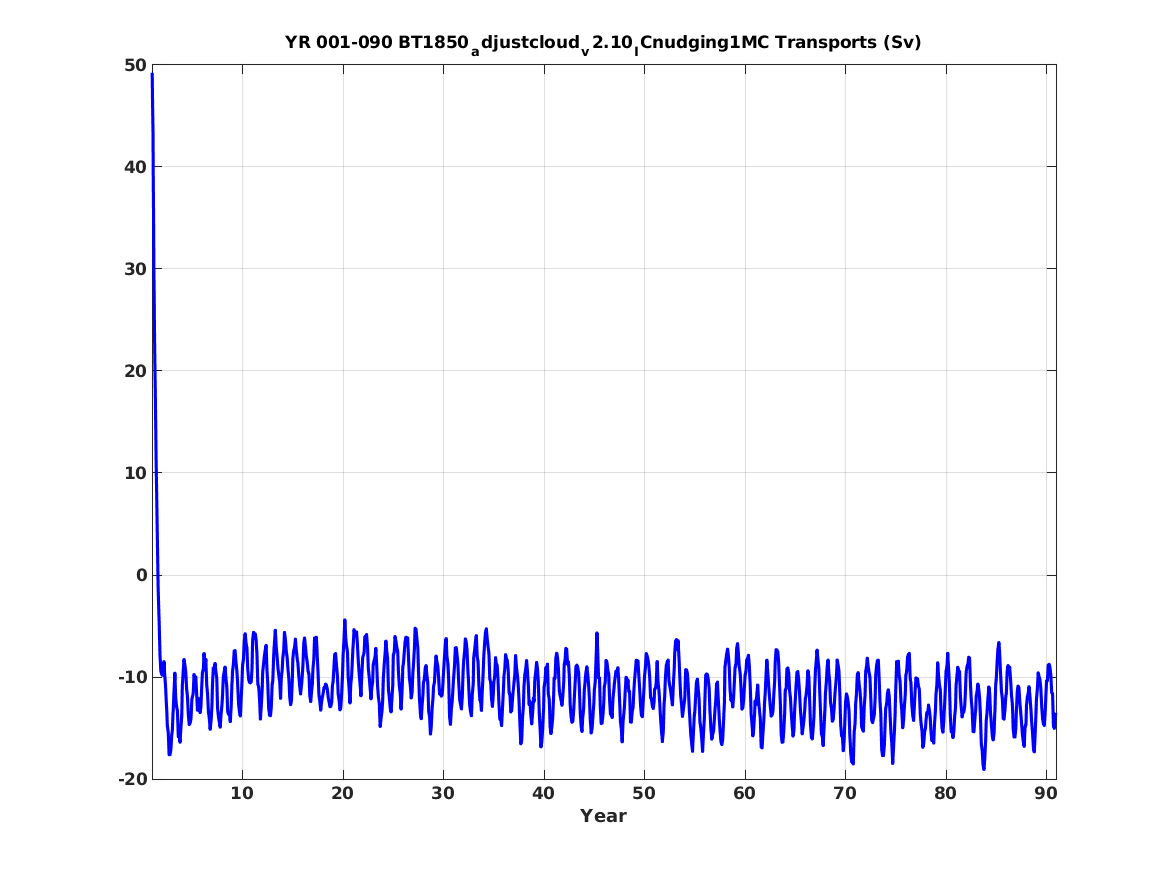
Task: Click x-axis tick label 40
Action: (543, 794)
